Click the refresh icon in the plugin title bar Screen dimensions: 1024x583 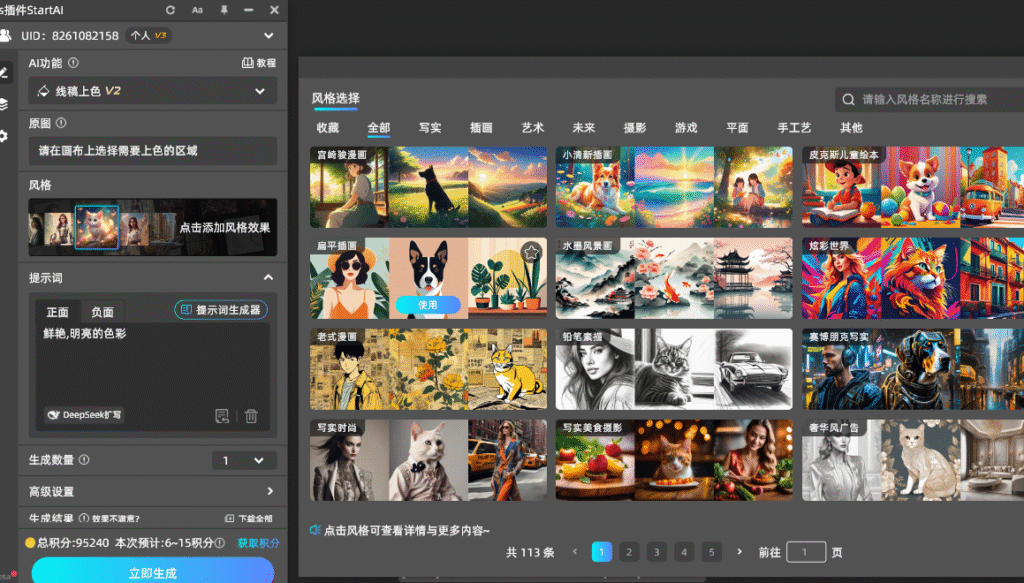pyautogui.click(x=171, y=9)
